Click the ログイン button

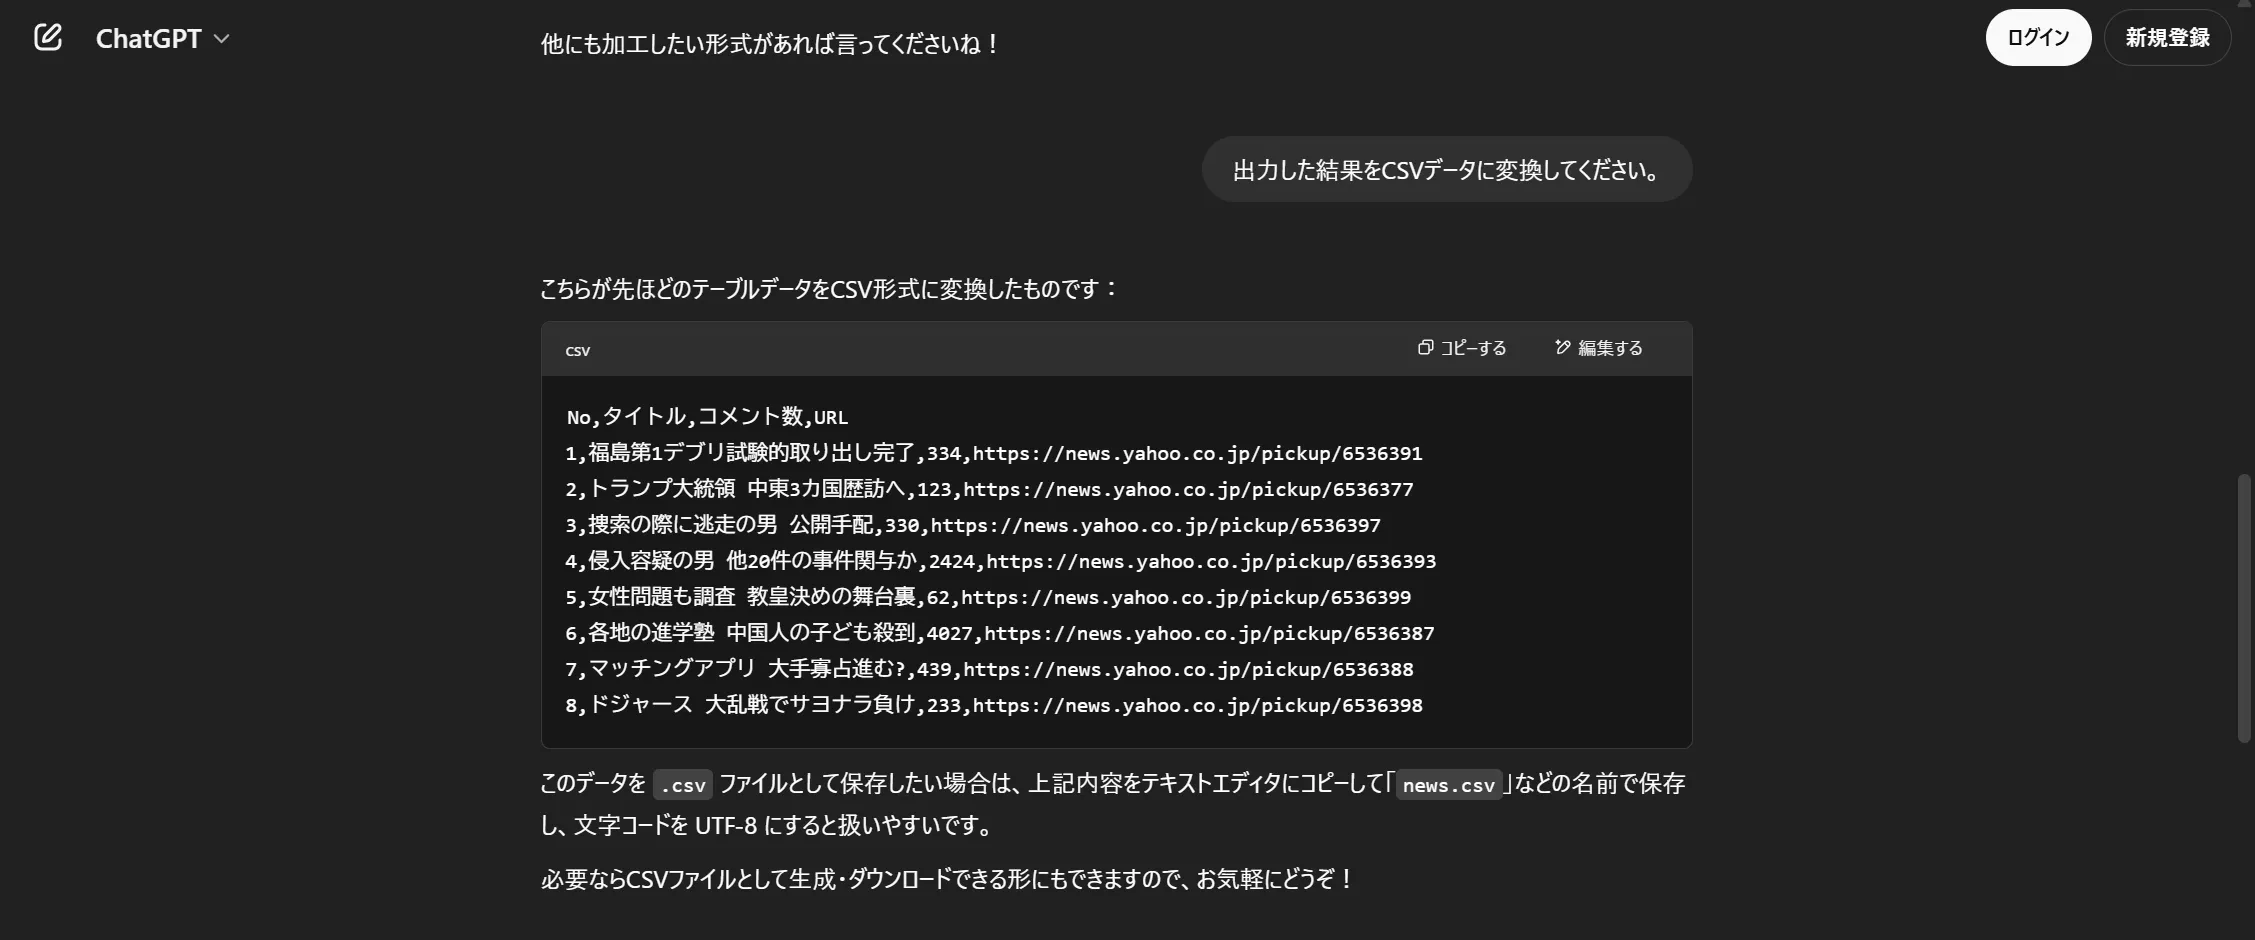coord(2038,38)
